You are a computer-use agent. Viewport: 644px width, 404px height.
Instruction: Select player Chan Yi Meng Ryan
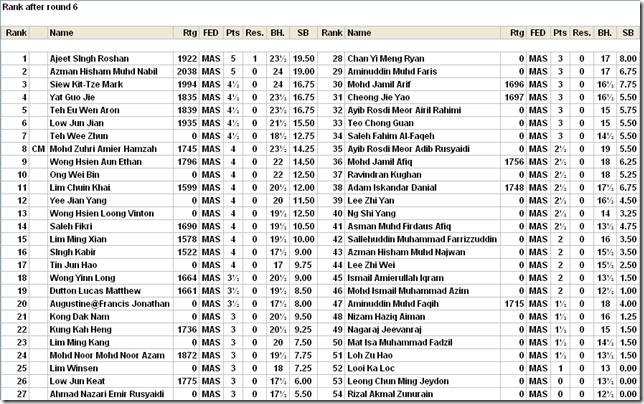[x=386, y=59]
